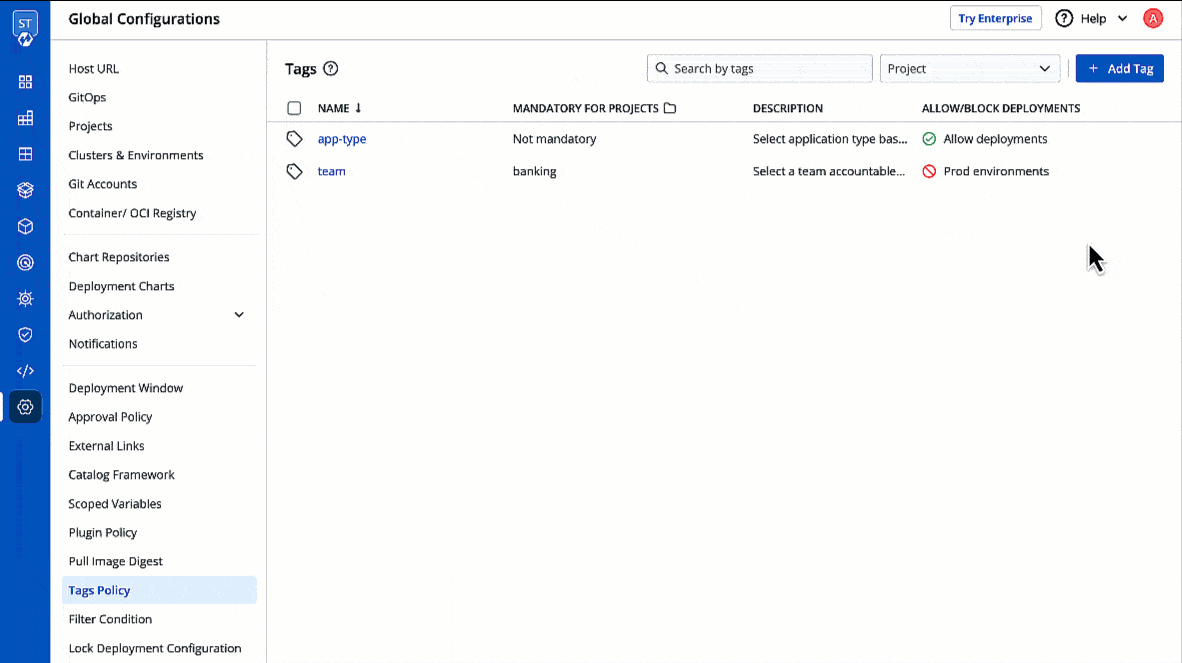This screenshot has width=1182, height=663.
Task: Switch to the Filter Condition section
Action: click(x=110, y=618)
